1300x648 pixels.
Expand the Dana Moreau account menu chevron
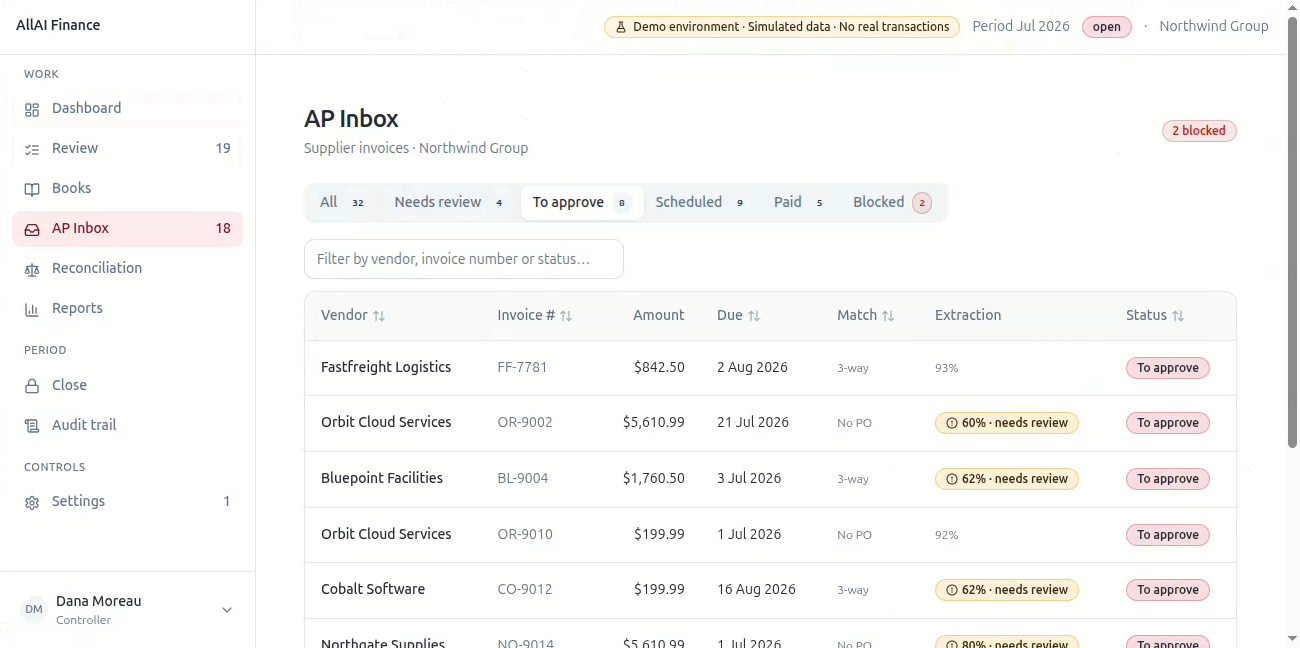click(227, 610)
